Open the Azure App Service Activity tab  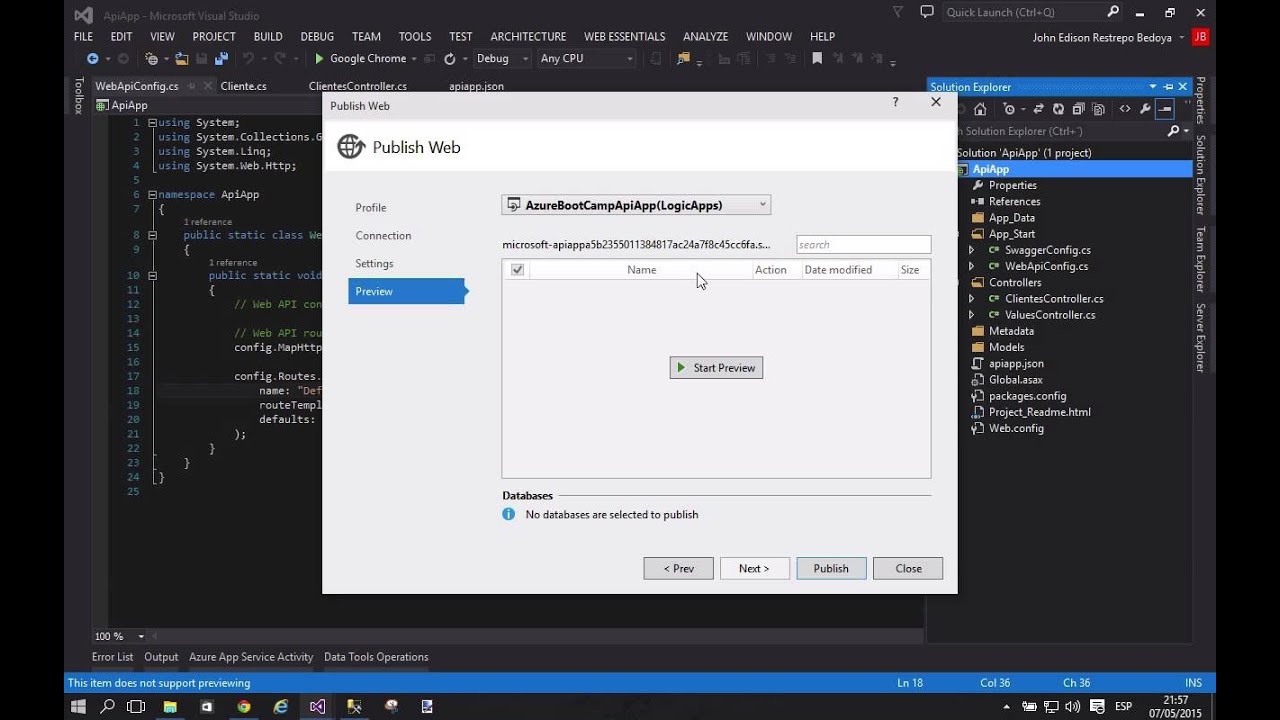tap(251, 657)
